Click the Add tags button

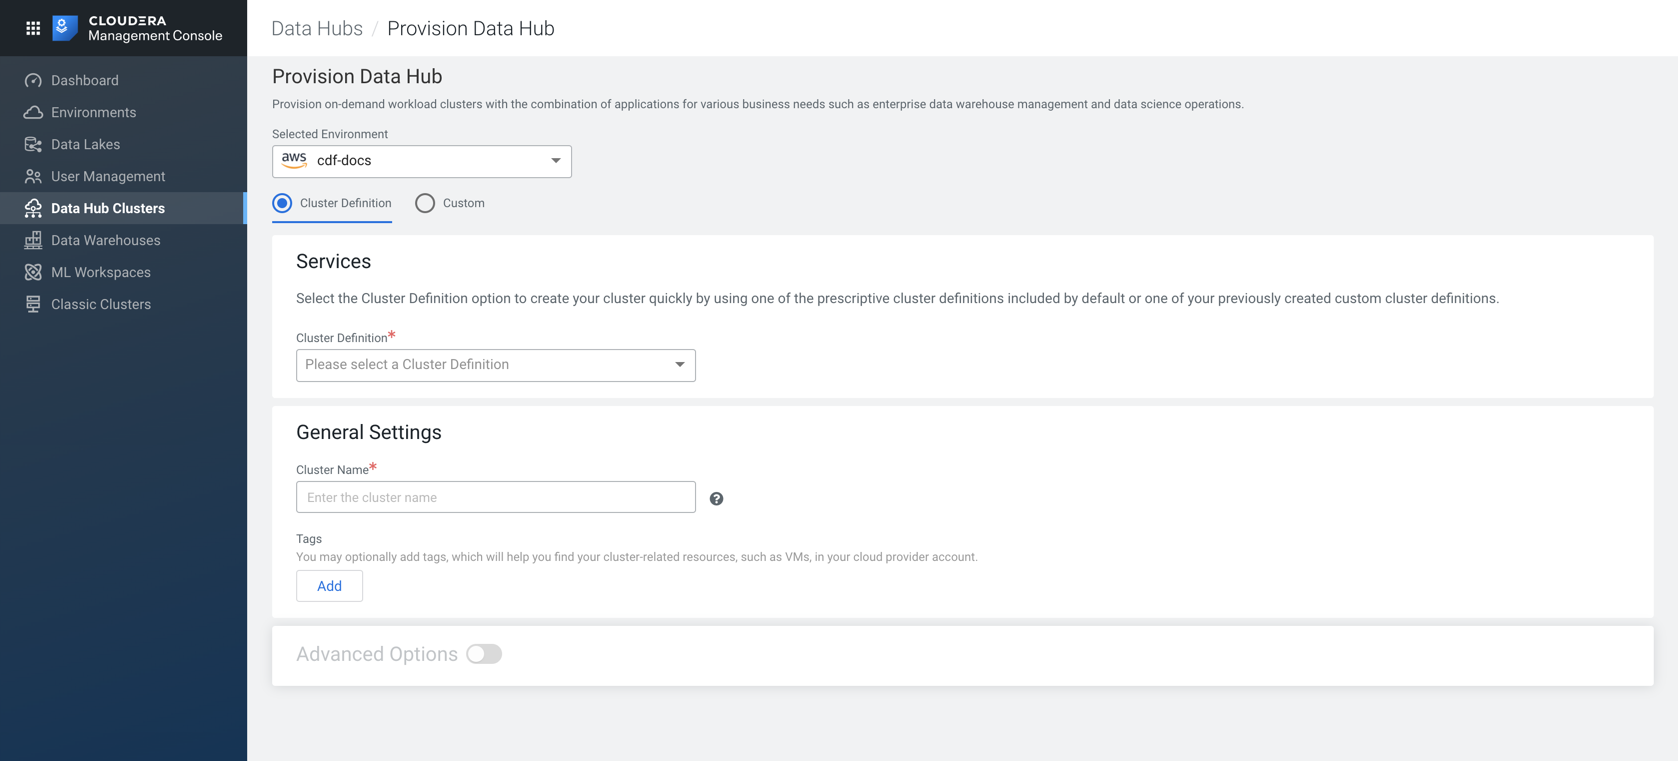point(329,586)
